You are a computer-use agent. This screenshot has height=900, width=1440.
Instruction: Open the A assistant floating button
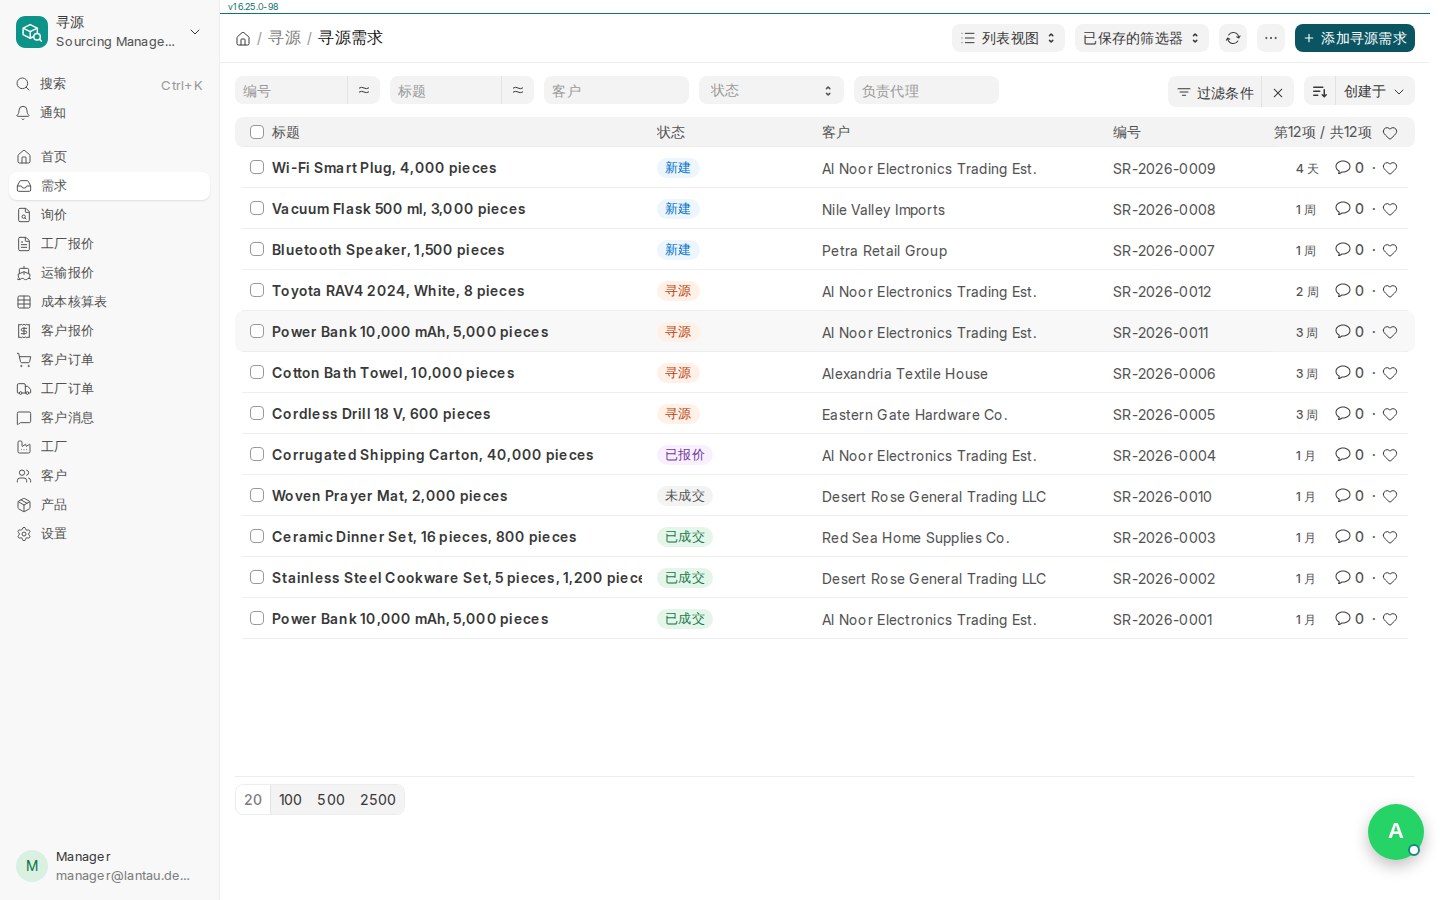pos(1396,832)
